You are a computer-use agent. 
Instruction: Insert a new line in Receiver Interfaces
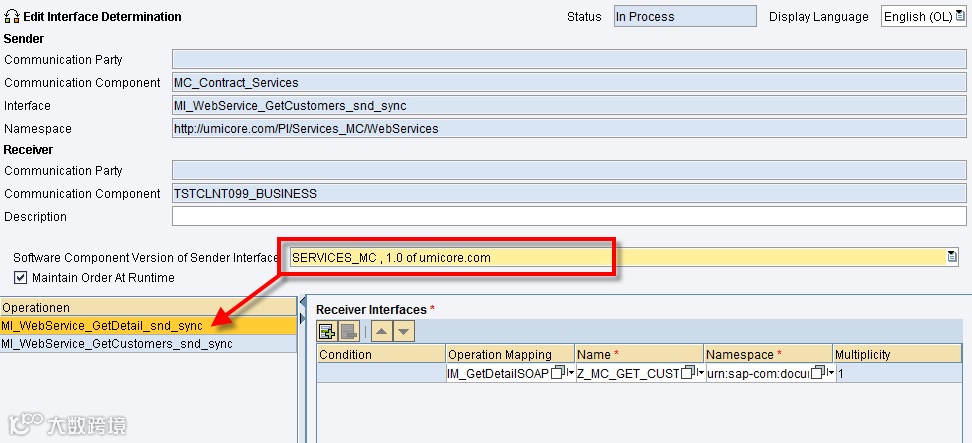click(x=327, y=332)
